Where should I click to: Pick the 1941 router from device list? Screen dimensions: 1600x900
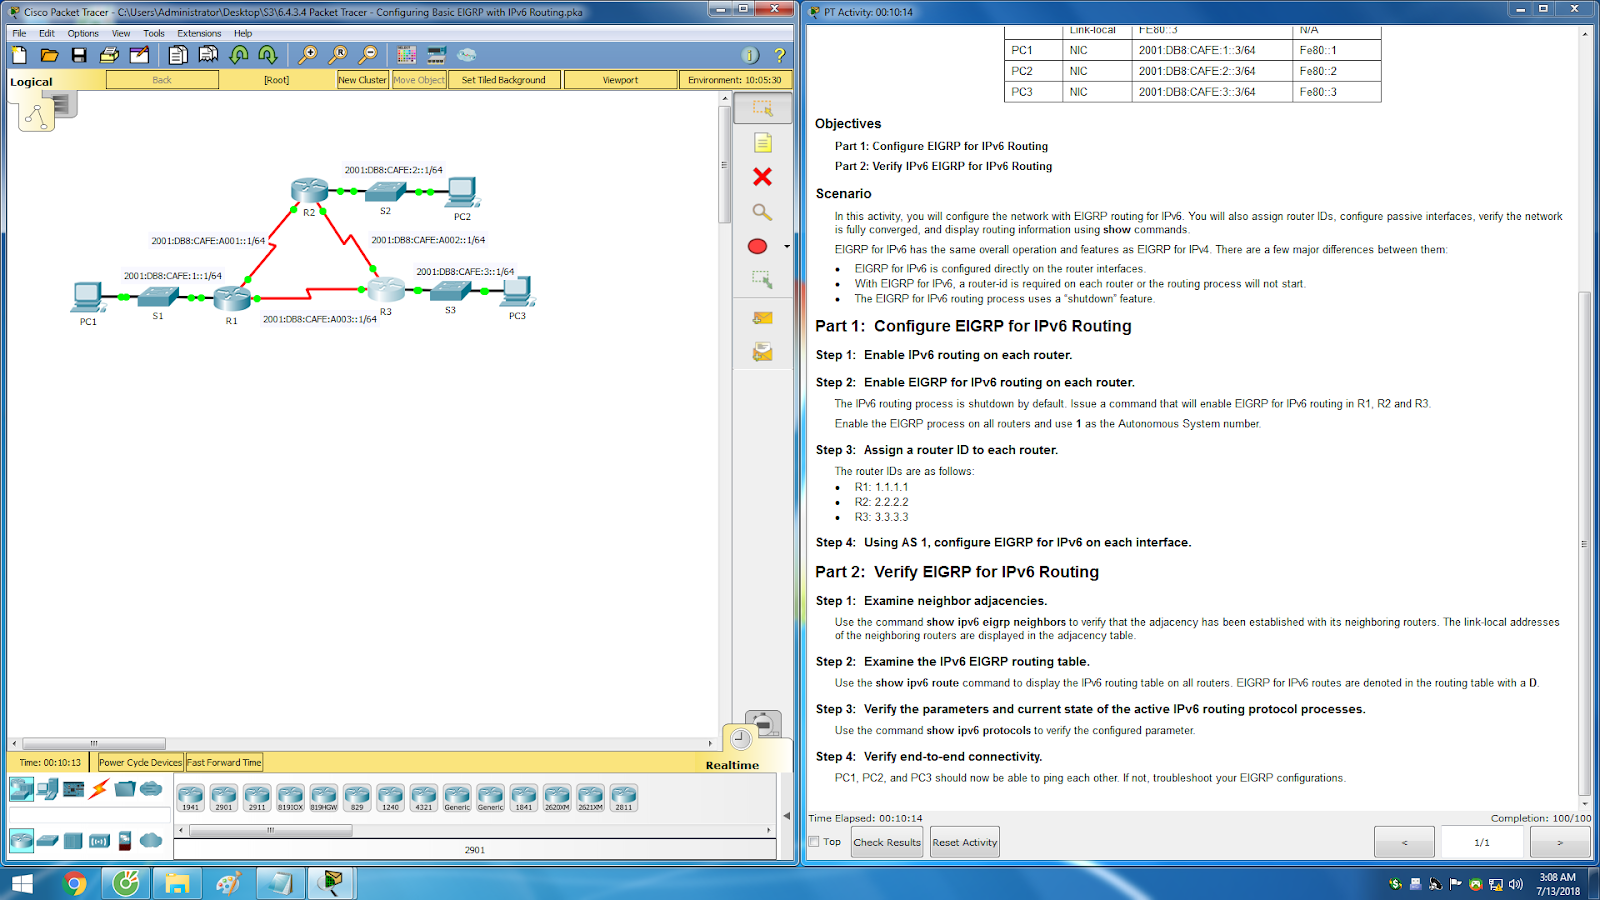point(190,798)
